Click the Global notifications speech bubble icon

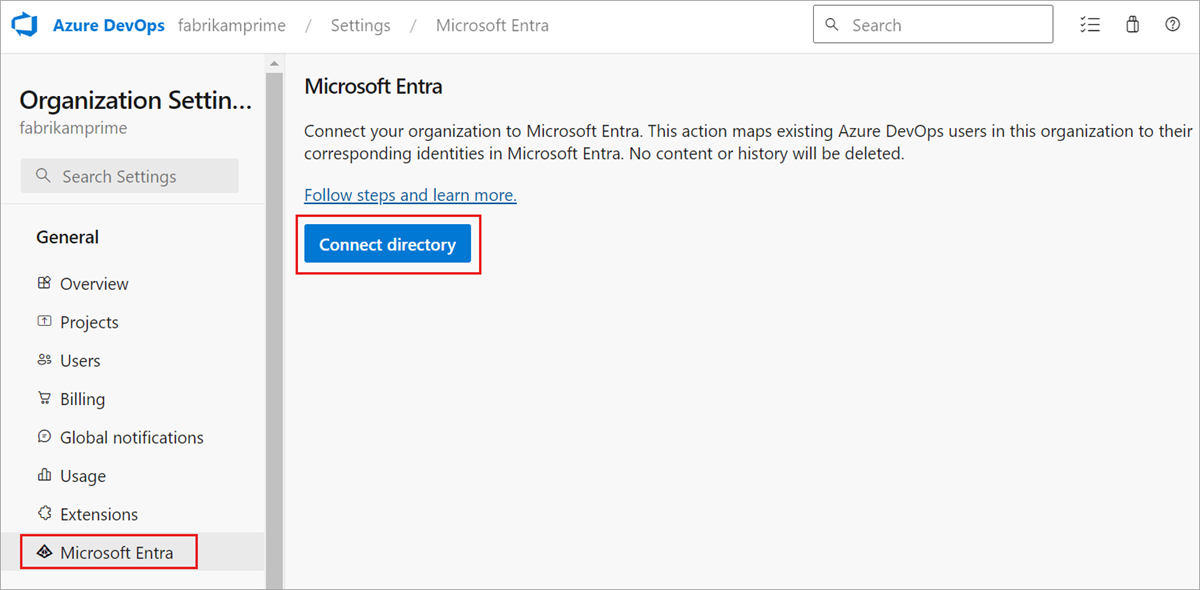pos(44,437)
